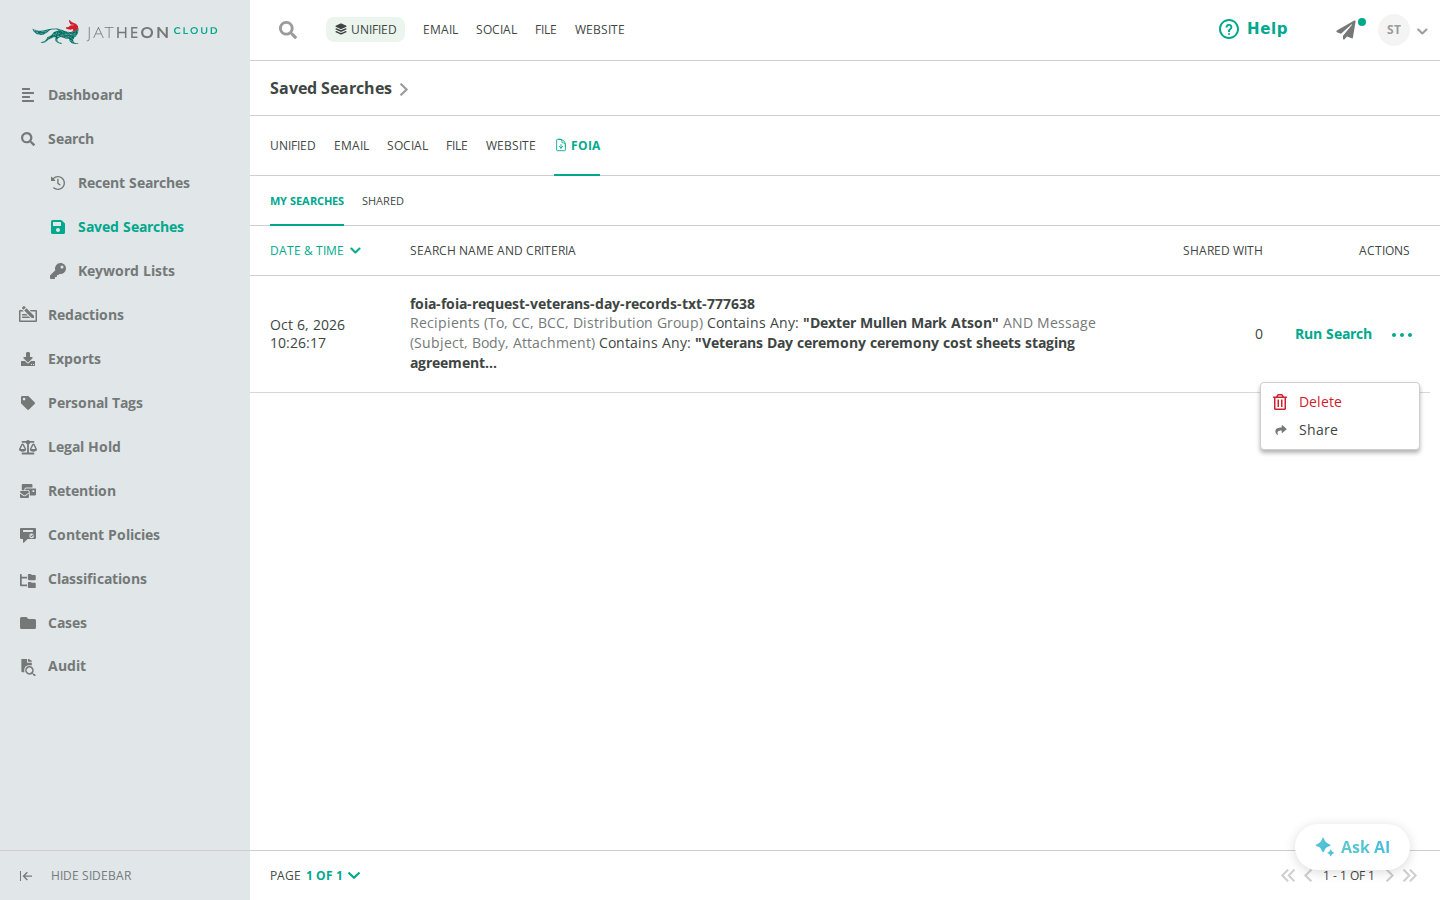Expand the Saved Searches breadcrumb chevron
The height and width of the screenshot is (900, 1440).
point(403,89)
